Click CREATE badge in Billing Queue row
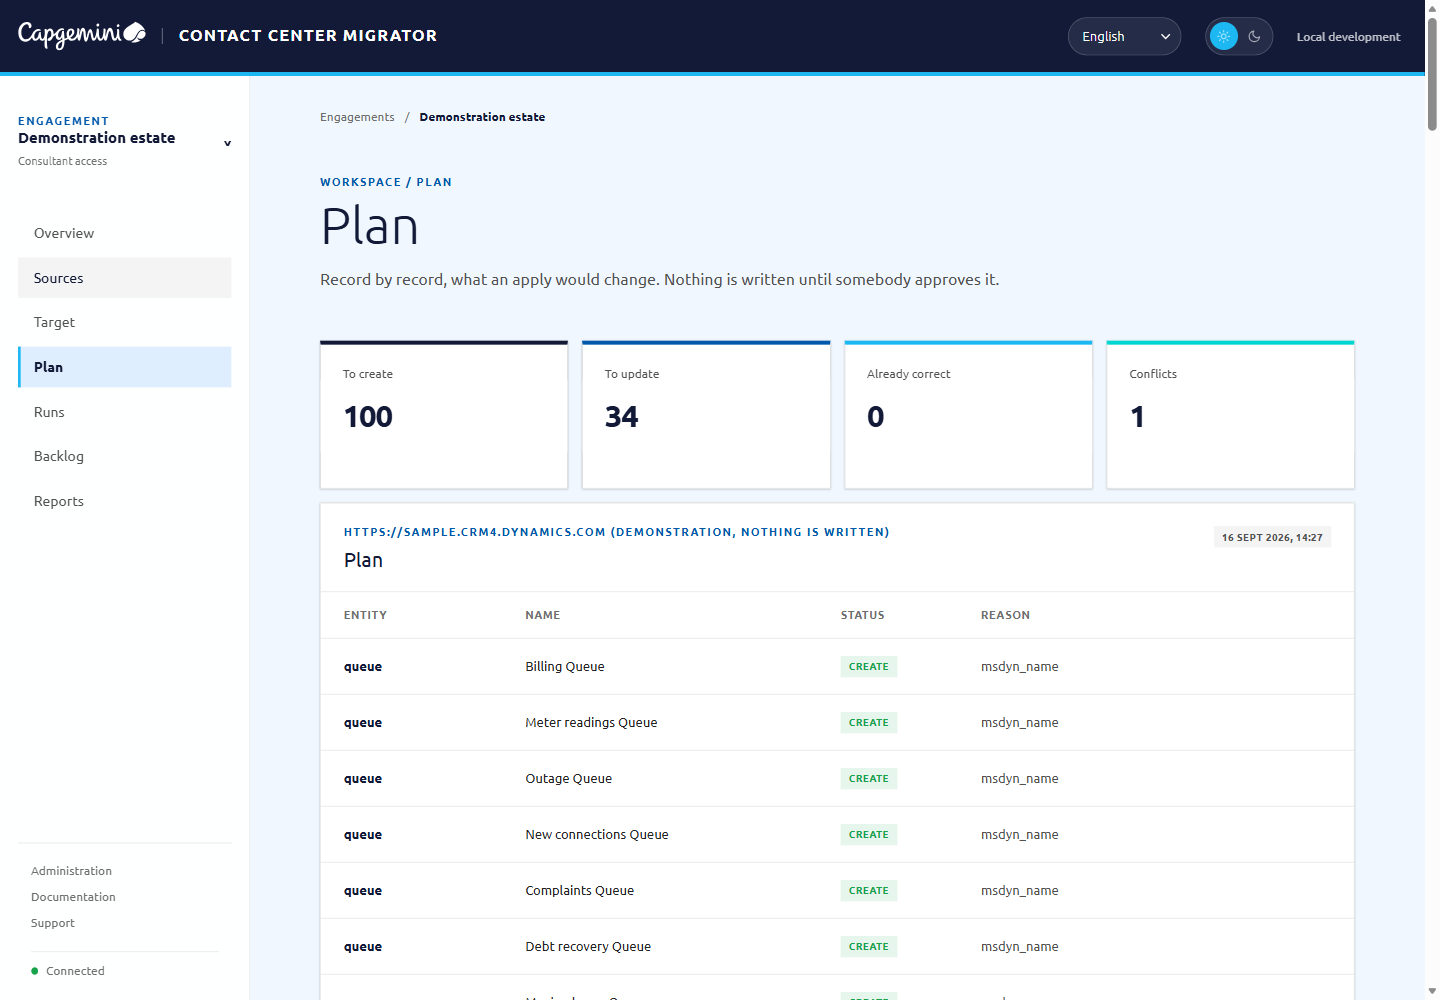 [869, 667]
